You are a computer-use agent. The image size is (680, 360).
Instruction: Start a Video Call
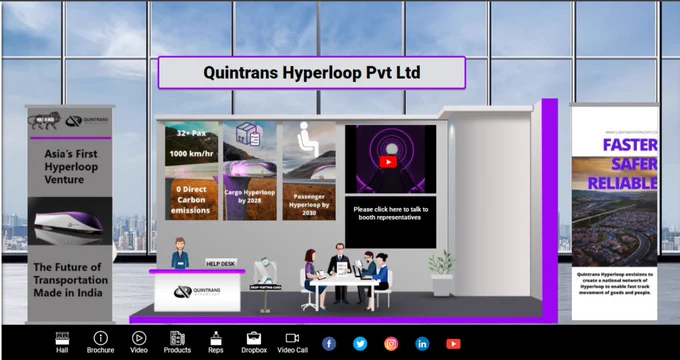click(x=292, y=342)
